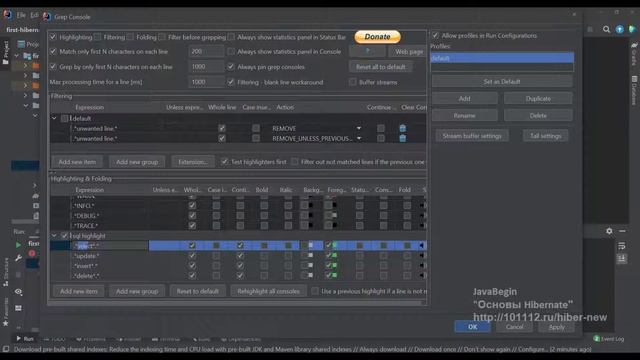Click clear-console icon in REMOVE row
The width and height of the screenshot is (640, 360).
point(402,128)
